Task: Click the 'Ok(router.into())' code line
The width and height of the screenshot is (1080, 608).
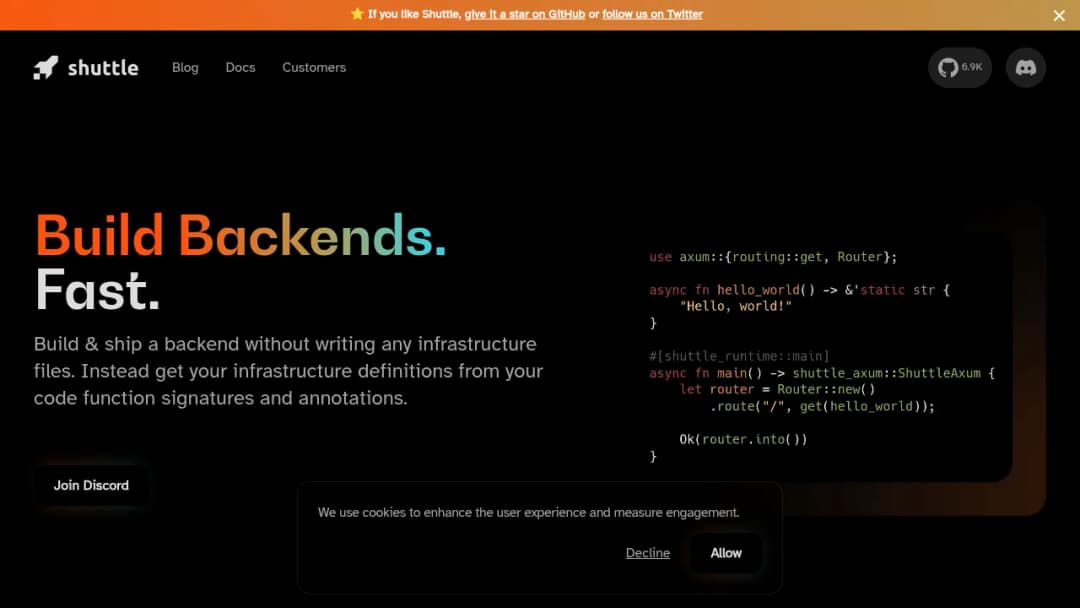Action: [743, 439]
